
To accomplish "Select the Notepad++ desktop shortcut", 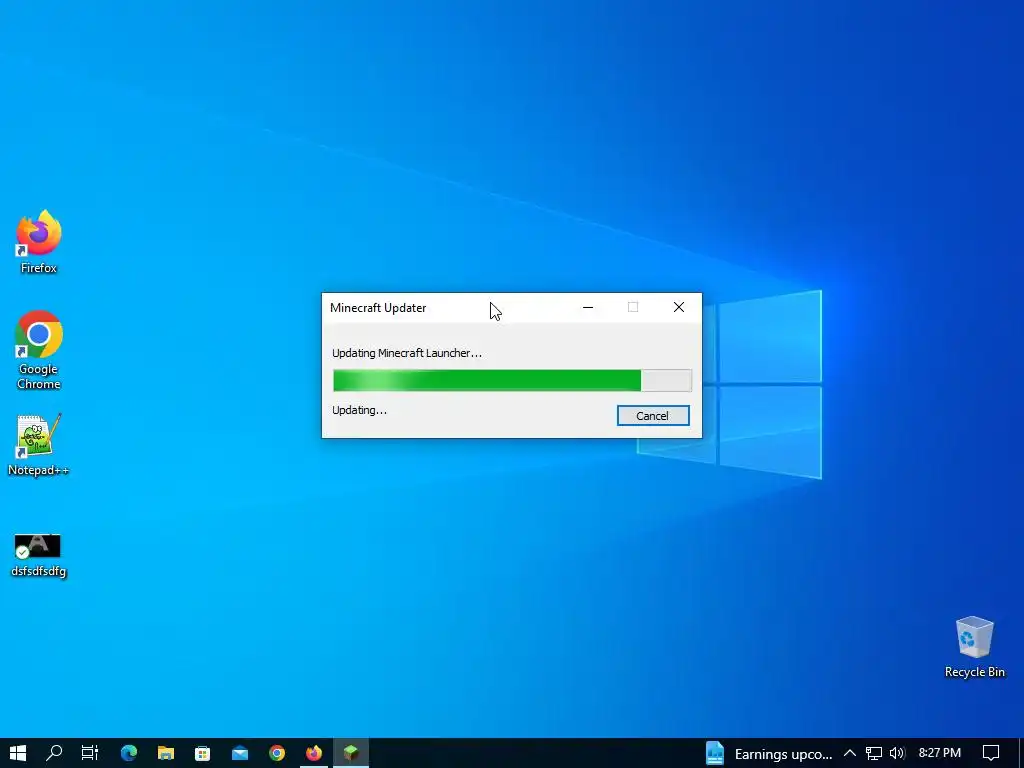I will tap(39, 445).
